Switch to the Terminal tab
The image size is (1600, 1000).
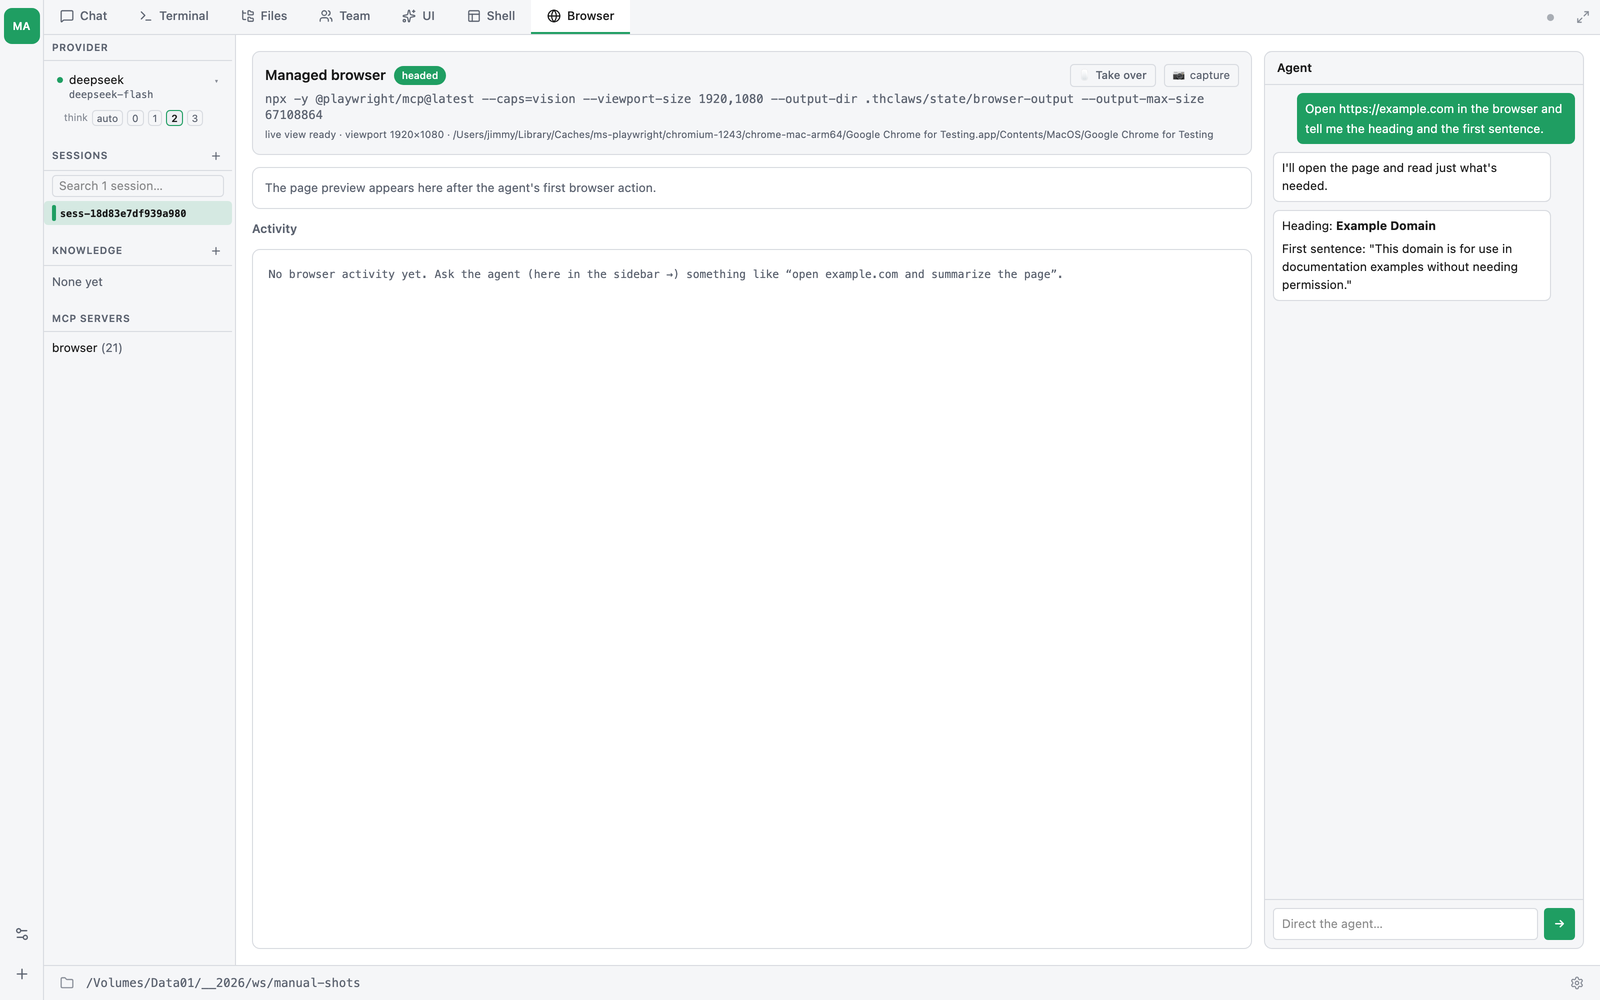click(x=174, y=16)
